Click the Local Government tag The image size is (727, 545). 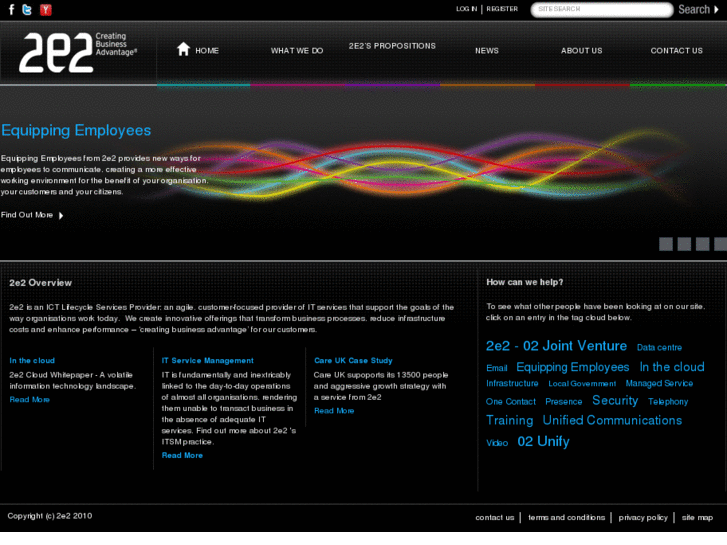pos(582,384)
